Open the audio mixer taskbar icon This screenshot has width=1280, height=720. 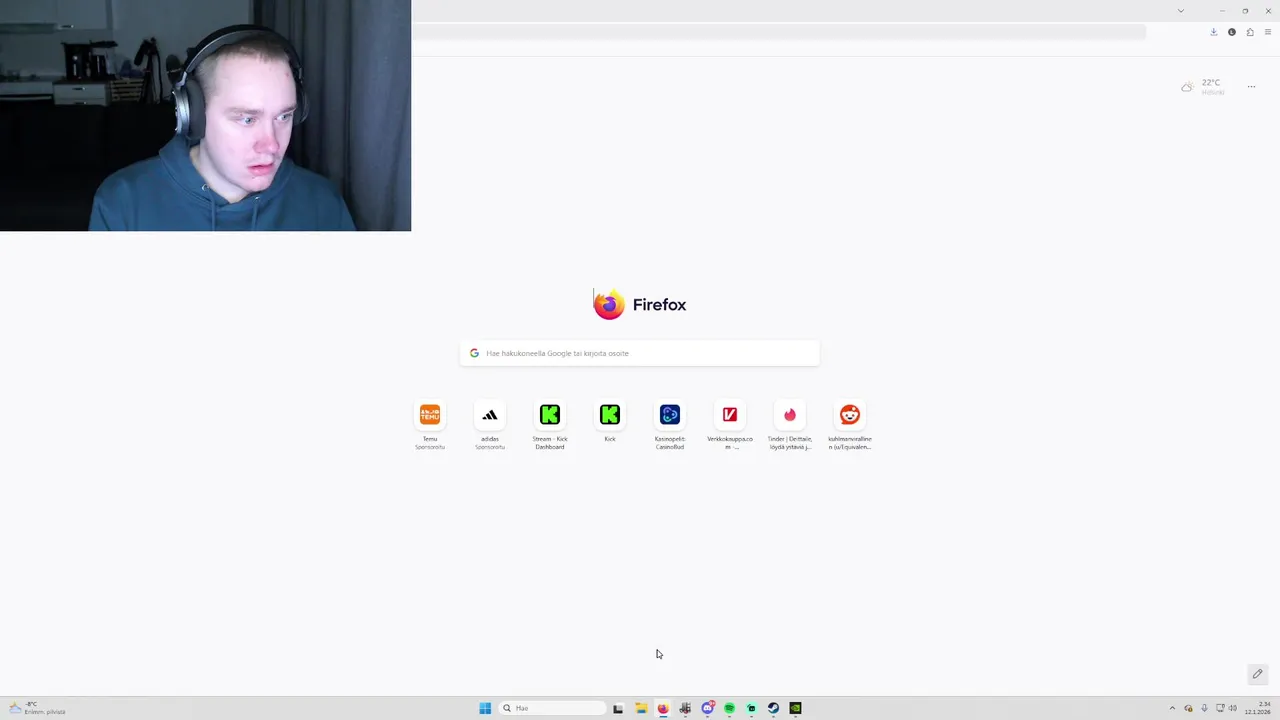coord(685,708)
